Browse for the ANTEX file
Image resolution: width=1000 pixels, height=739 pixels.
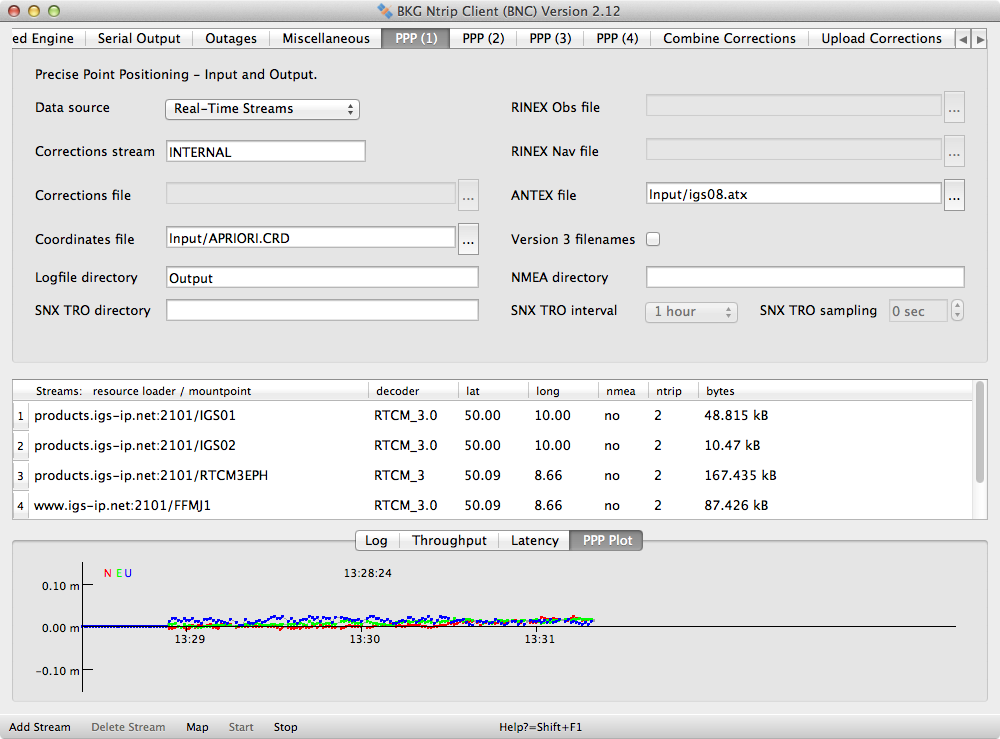pyautogui.click(x=954, y=196)
